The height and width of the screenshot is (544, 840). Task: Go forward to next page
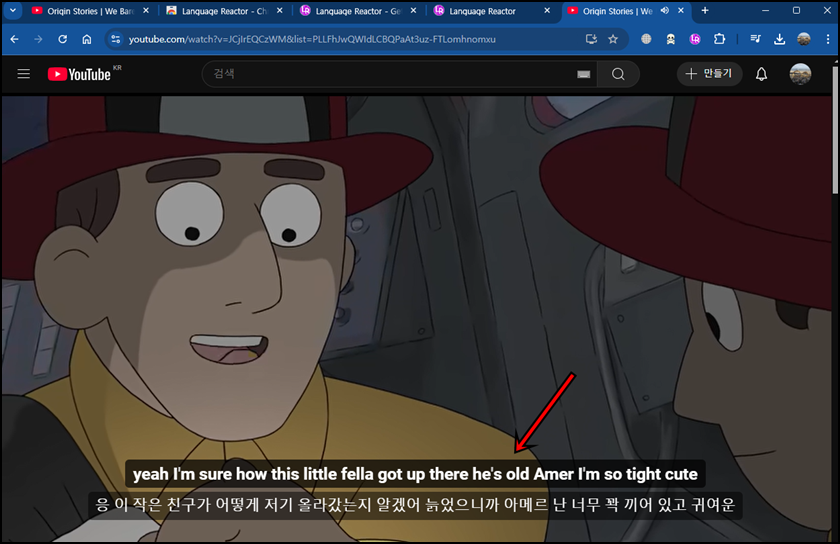[x=38, y=39]
